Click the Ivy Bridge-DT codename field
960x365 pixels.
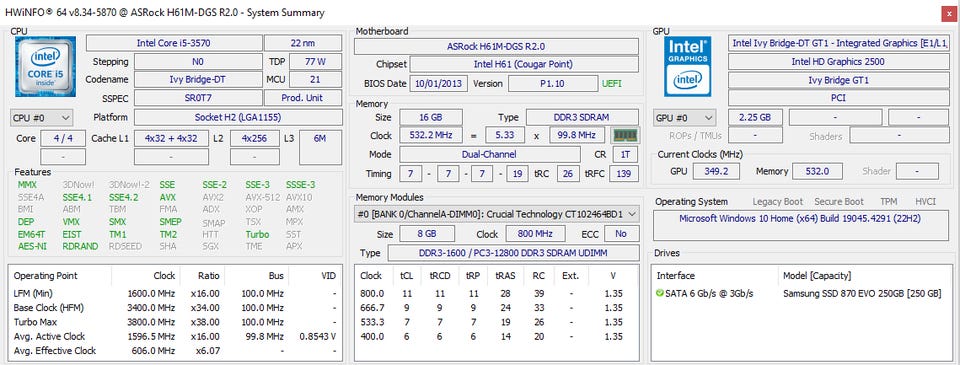point(198,80)
